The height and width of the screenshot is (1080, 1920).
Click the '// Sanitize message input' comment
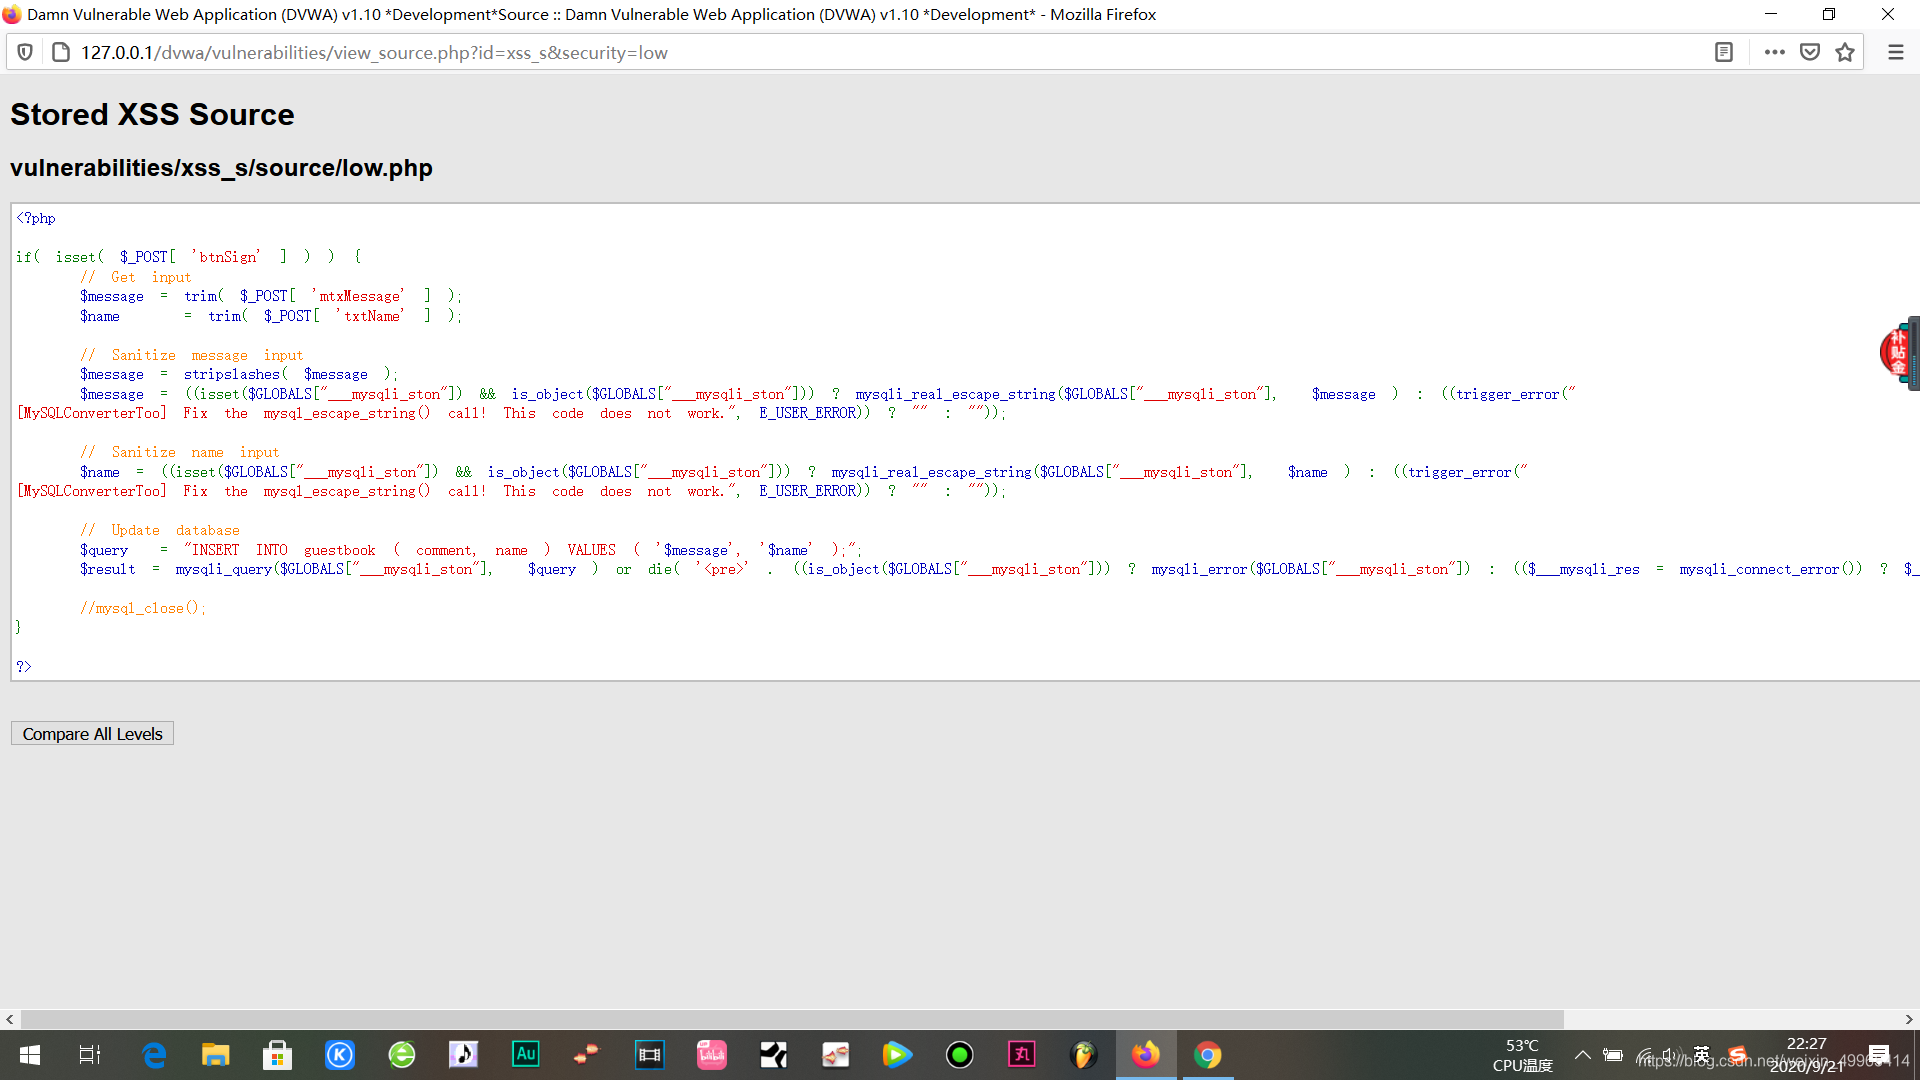coord(192,355)
